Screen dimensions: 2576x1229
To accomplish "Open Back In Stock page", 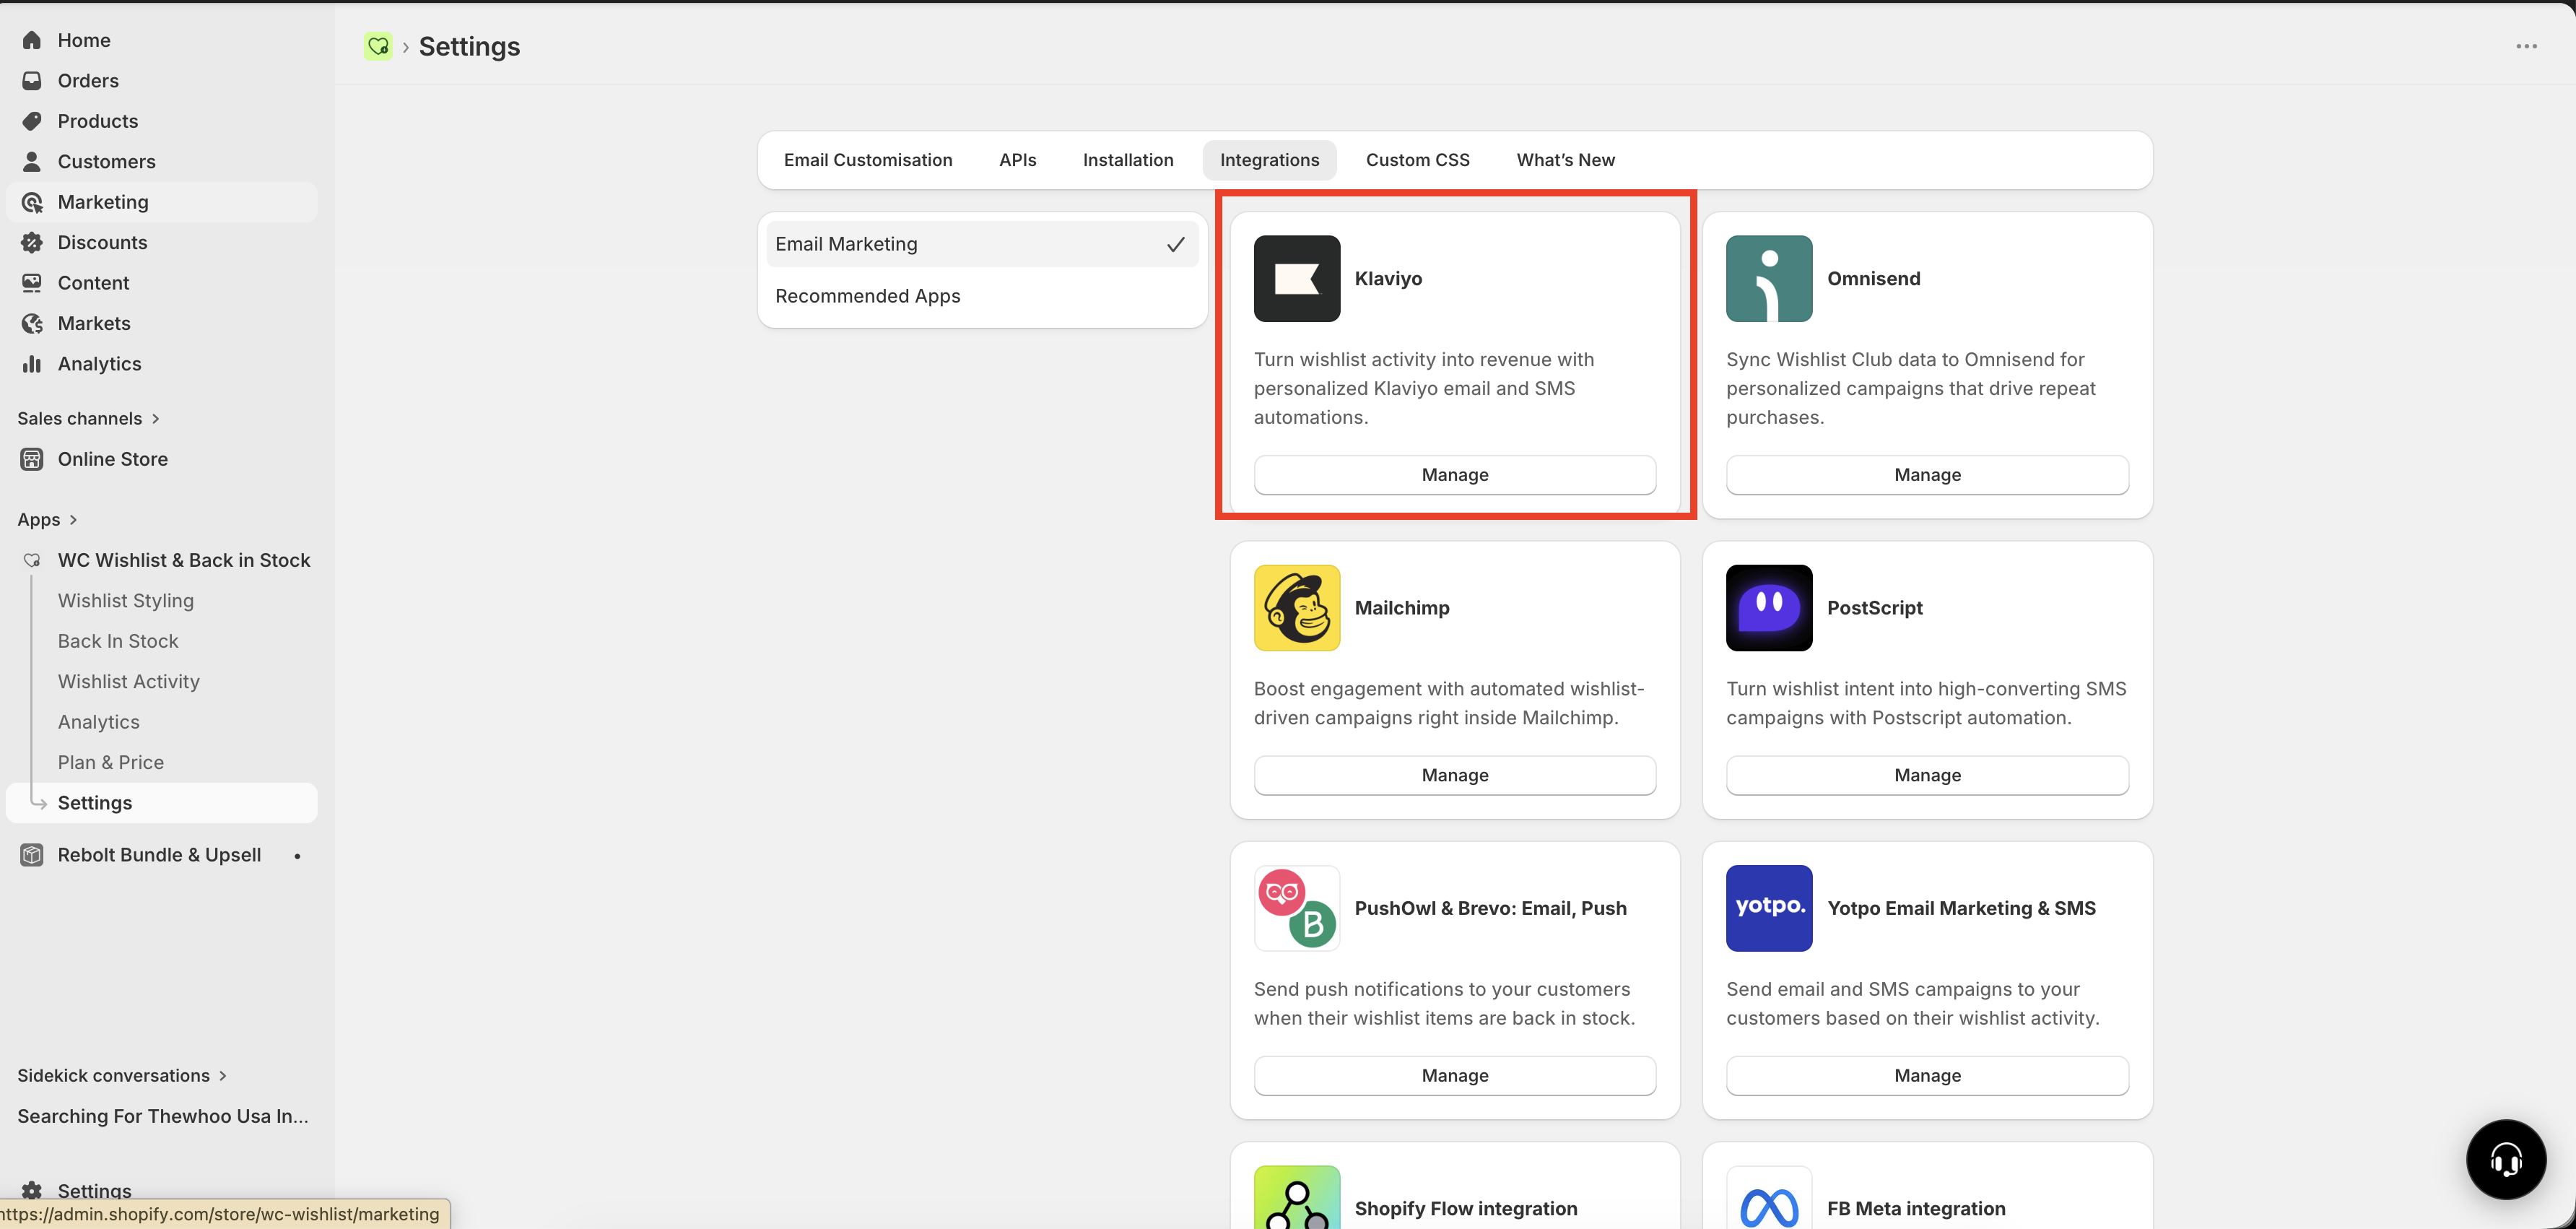I will click(118, 641).
